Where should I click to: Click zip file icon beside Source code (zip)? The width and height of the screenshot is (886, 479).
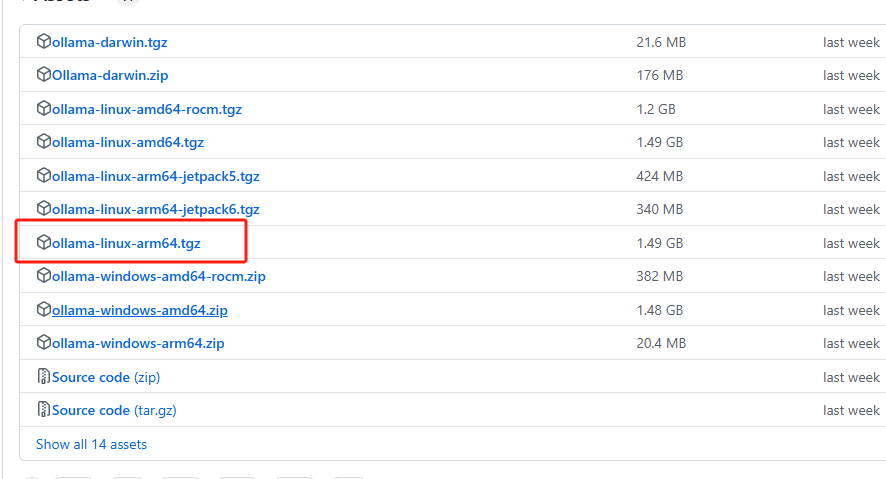coord(44,376)
